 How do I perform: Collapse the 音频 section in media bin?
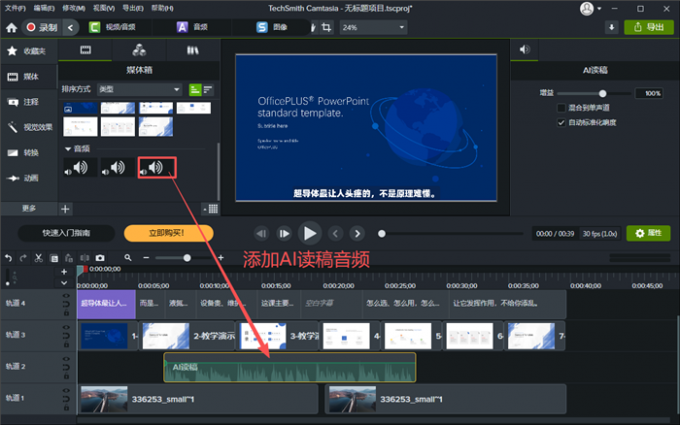click(68, 149)
